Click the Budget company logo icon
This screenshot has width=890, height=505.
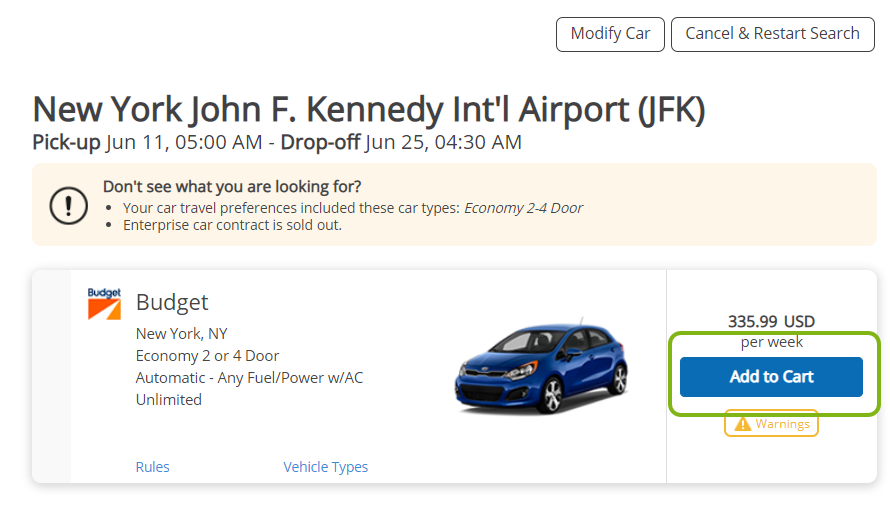(x=104, y=304)
